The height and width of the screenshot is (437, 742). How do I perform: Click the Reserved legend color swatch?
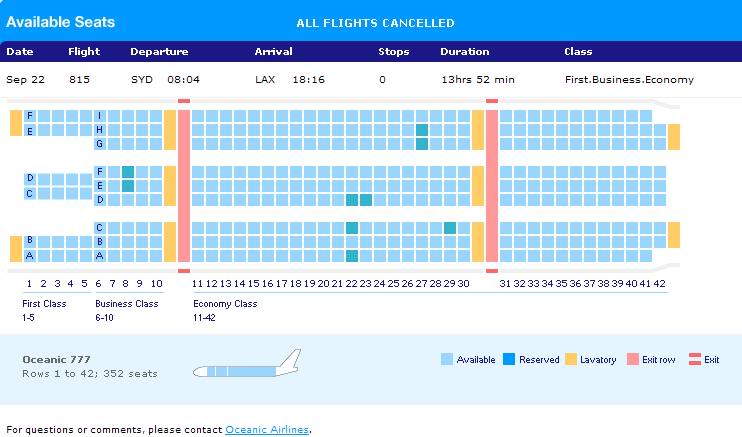509,359
